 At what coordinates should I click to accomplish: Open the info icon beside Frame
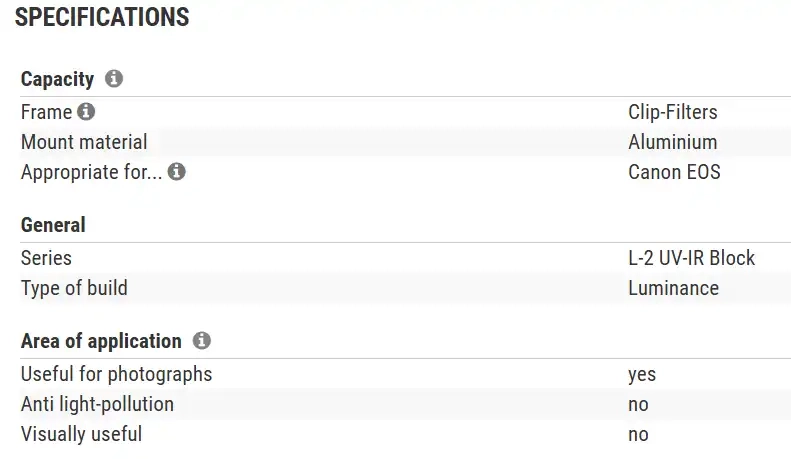coord(86,112)
